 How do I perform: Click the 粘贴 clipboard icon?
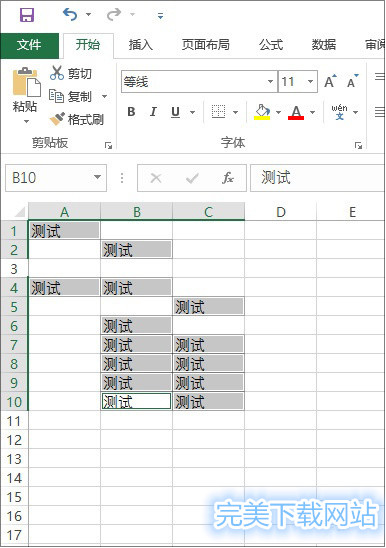click(x=26, y=82)
